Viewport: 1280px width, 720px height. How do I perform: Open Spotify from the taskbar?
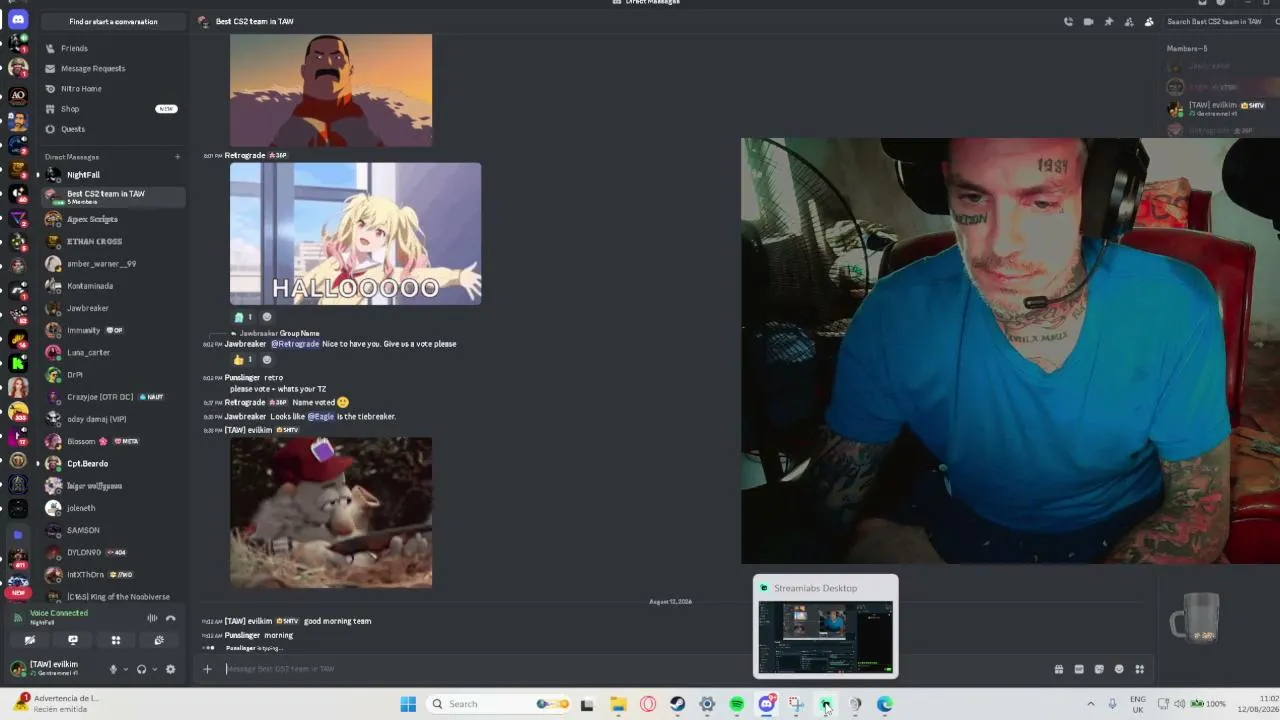[737, 704]
